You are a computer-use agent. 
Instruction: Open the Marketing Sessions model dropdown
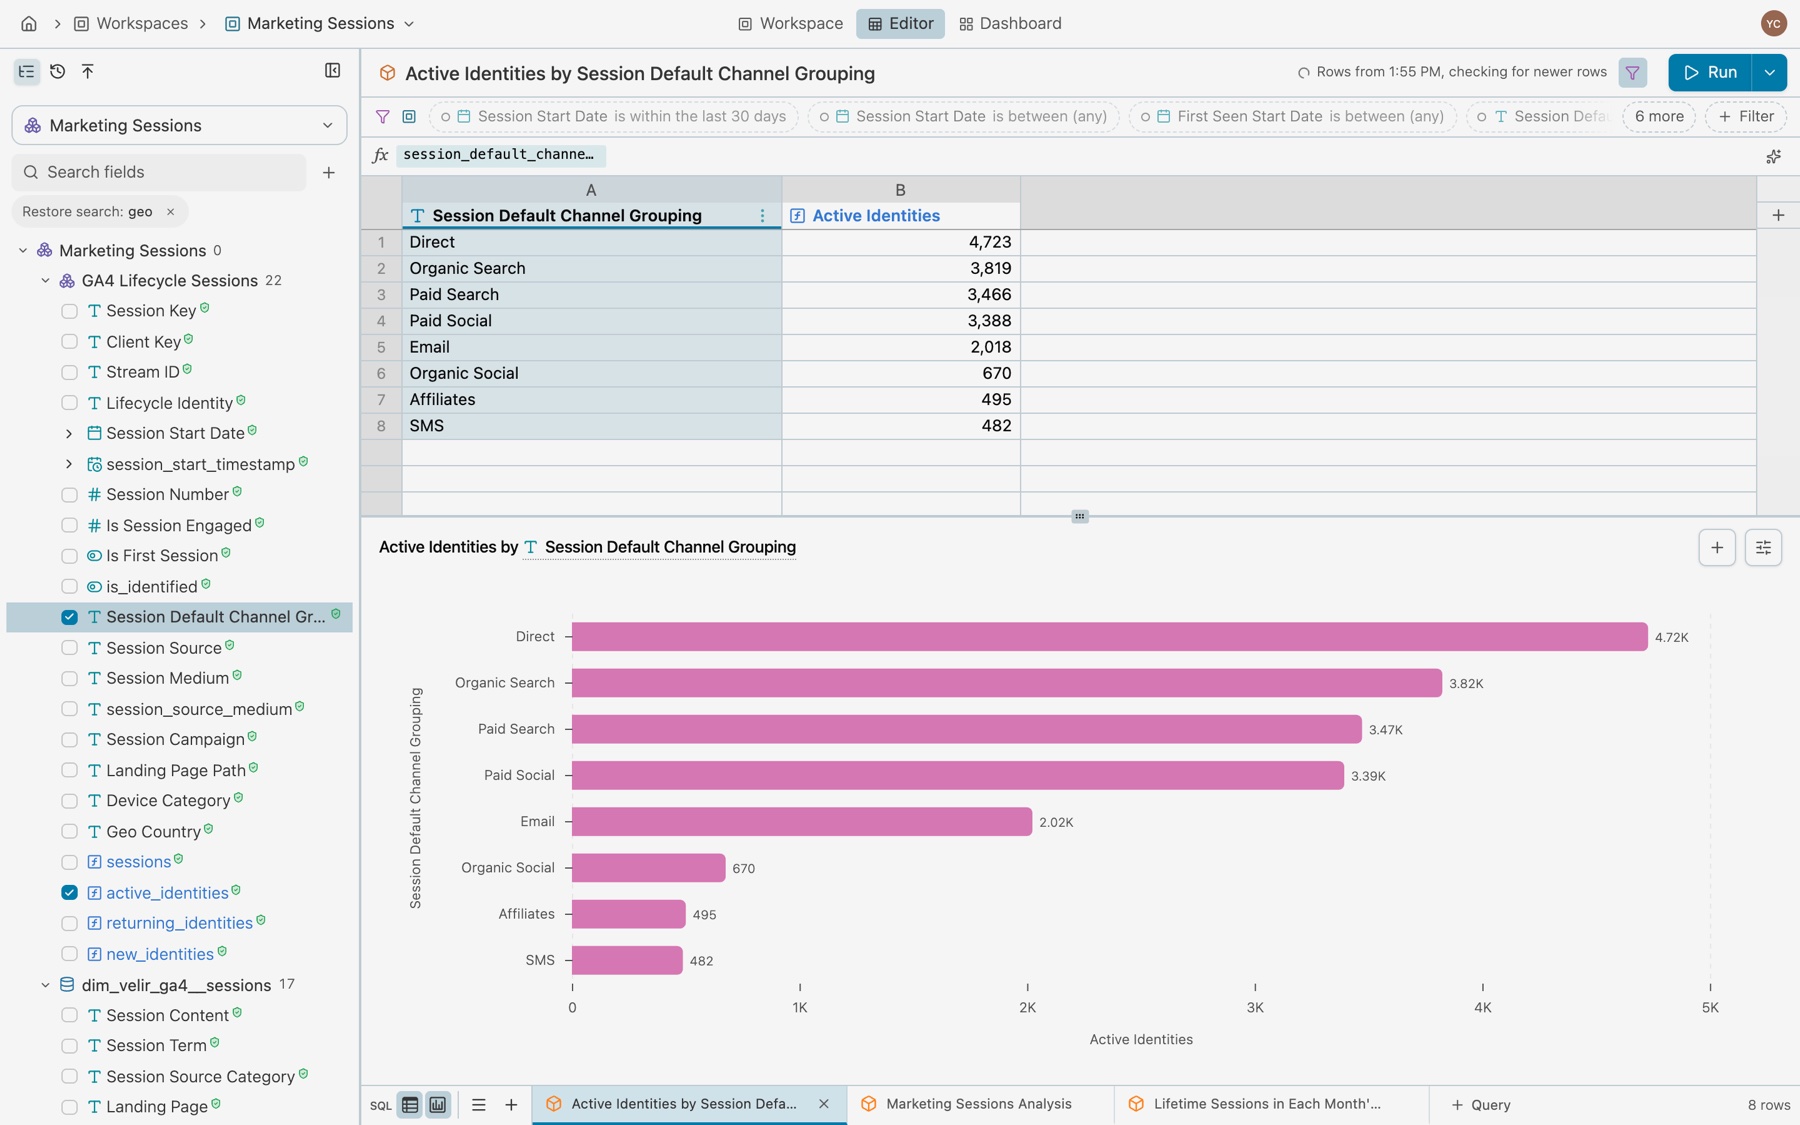(x=179, y=125)
